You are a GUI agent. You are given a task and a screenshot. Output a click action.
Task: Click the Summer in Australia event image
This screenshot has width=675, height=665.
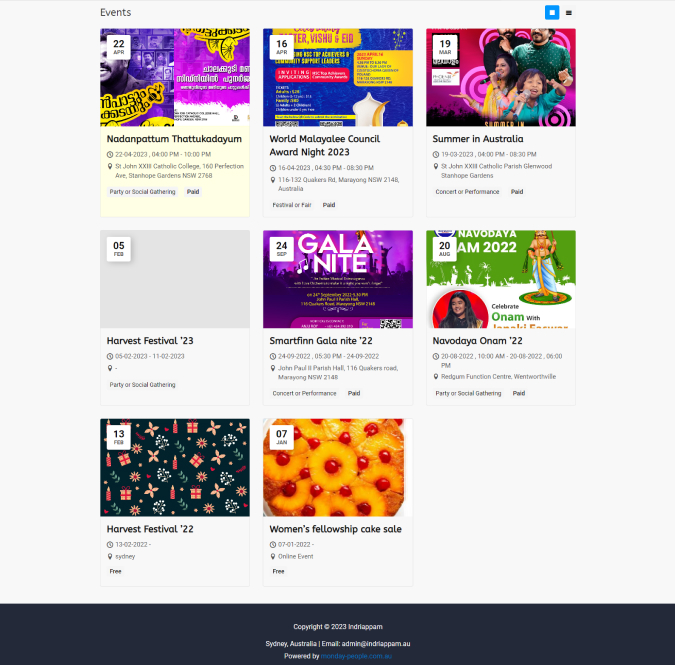[x=501, y=77]
